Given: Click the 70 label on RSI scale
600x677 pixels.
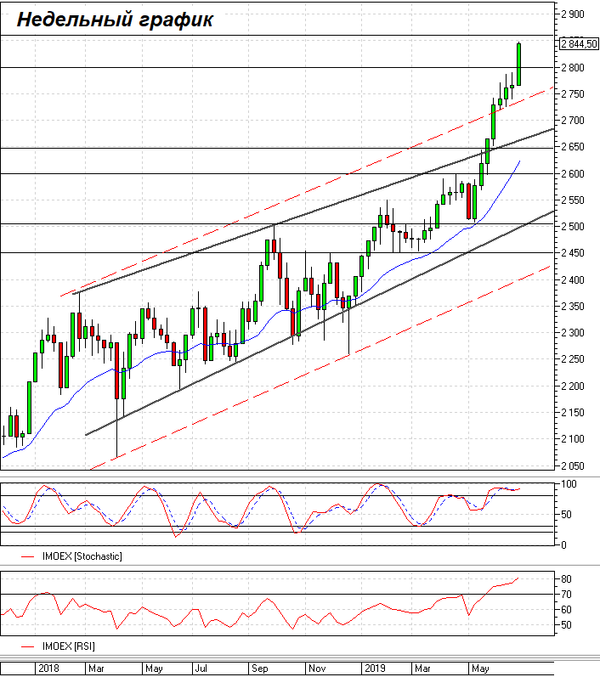Looking at the screenshot, I should point(566,595).
